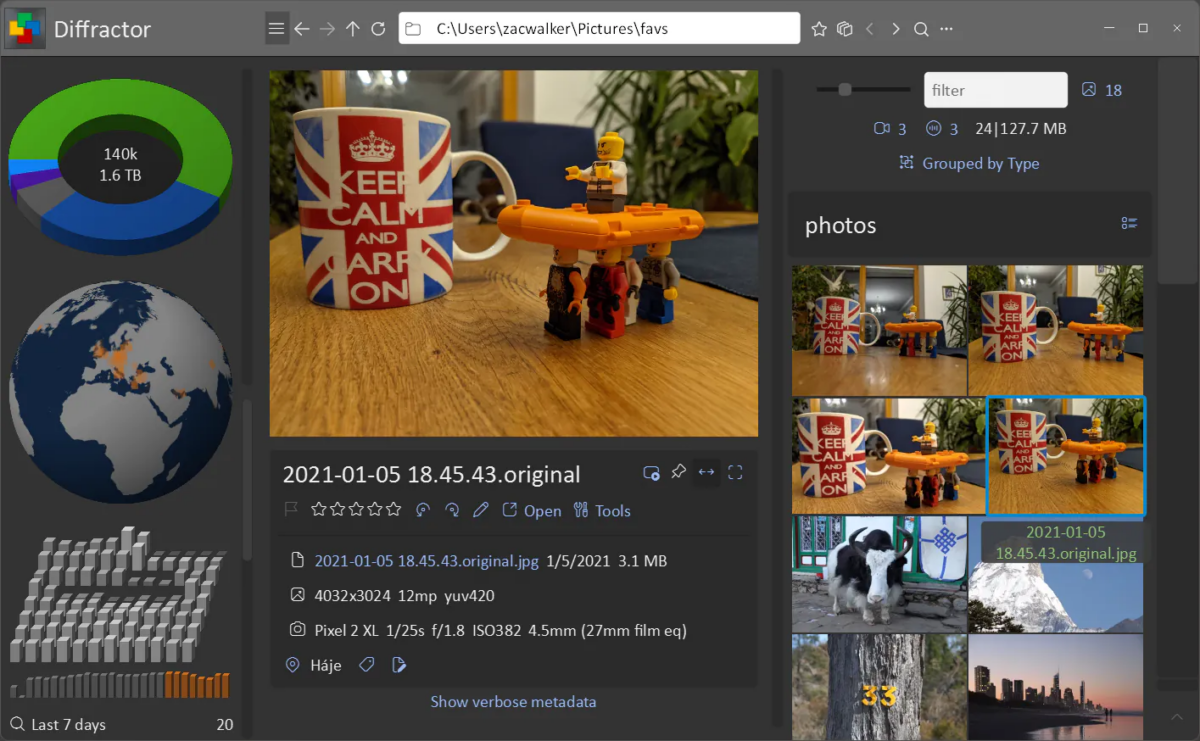Click the pencil edit icon

[481, 510]
